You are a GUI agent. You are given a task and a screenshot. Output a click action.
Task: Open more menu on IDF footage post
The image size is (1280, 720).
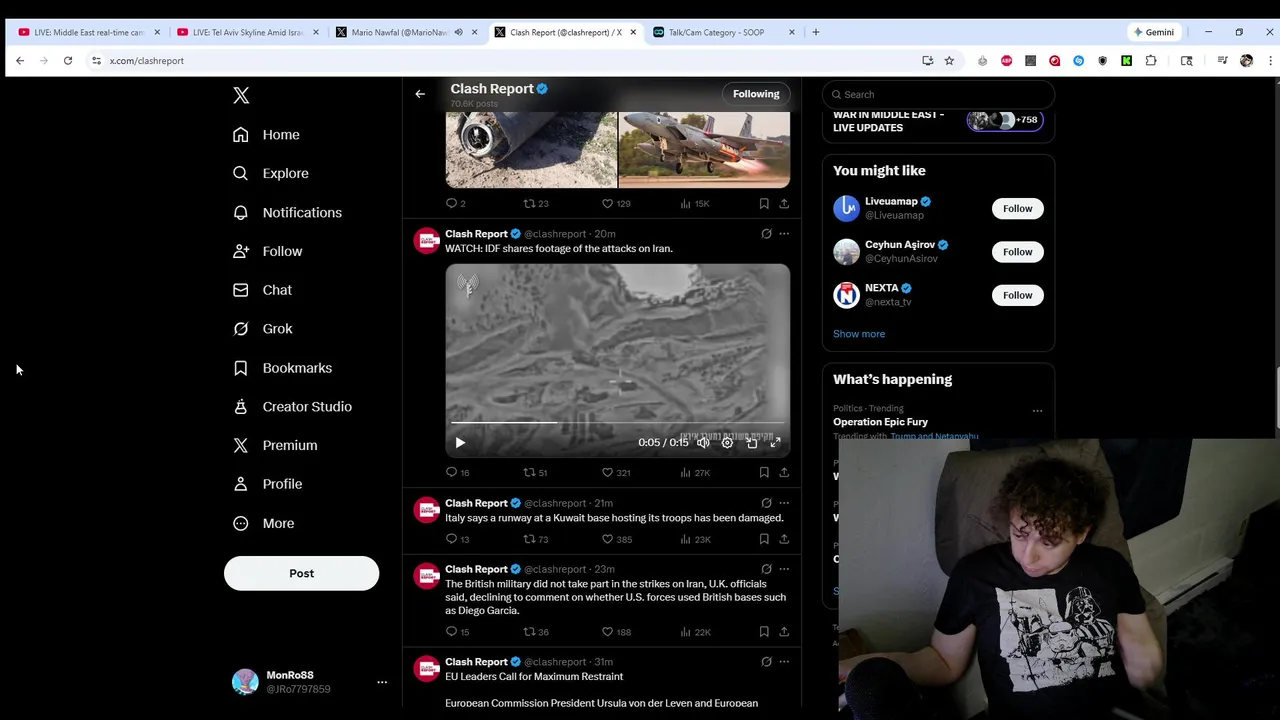(784, 234)
